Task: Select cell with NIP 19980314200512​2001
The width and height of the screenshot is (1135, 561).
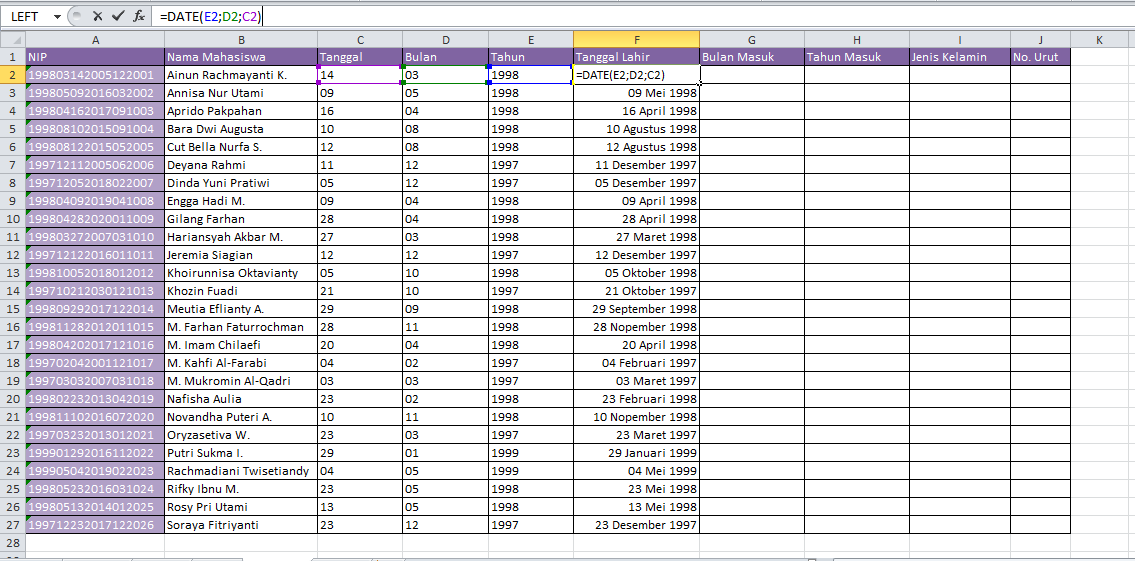Action: (95, 75)
